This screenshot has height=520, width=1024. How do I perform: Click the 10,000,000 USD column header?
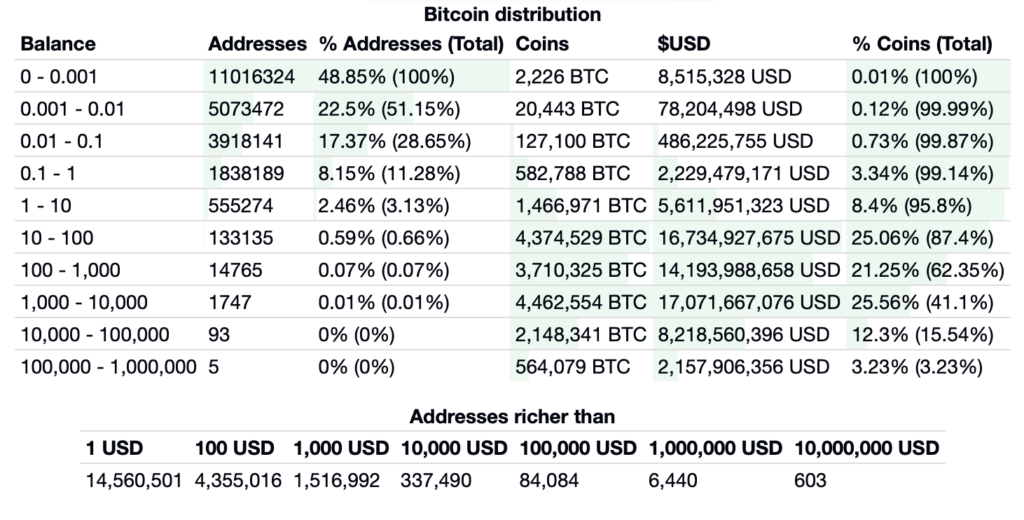click(x=866, y=448)
